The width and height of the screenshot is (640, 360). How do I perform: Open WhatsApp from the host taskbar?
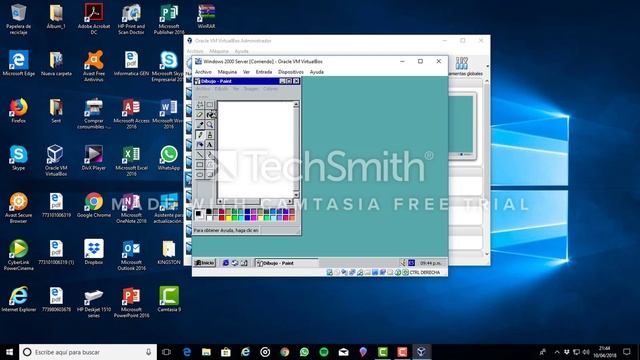click(x=304, y=351)
